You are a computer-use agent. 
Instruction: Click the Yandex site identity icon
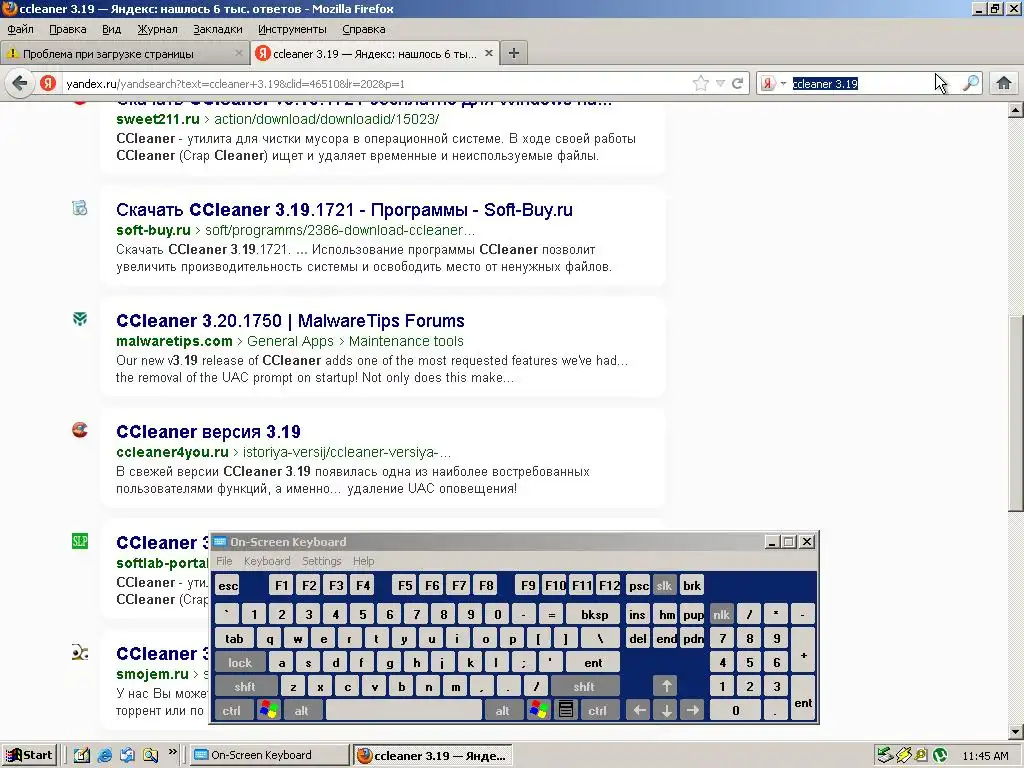click(x=48, y=84)
